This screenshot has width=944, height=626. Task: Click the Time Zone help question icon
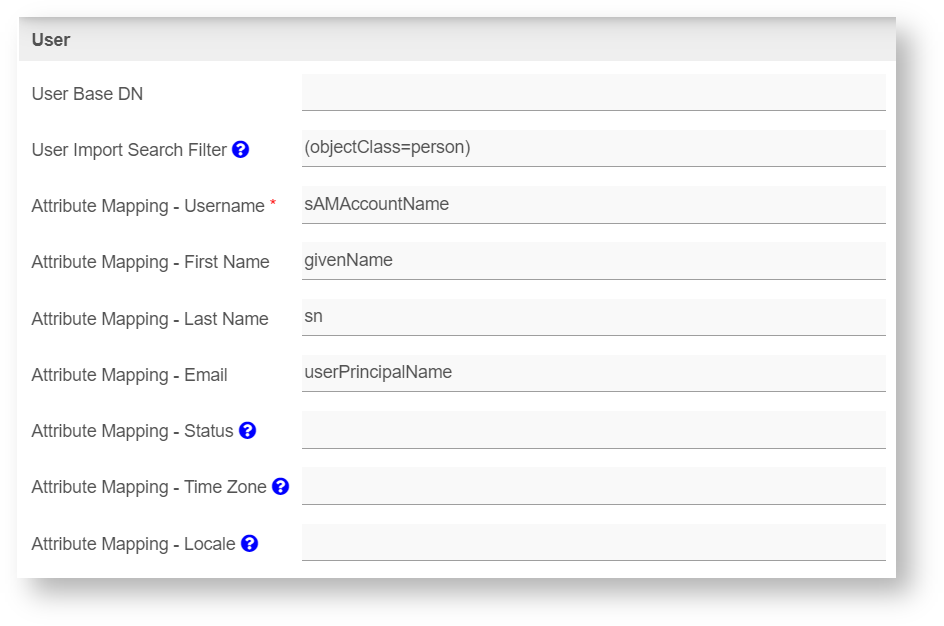coord(280,487)
